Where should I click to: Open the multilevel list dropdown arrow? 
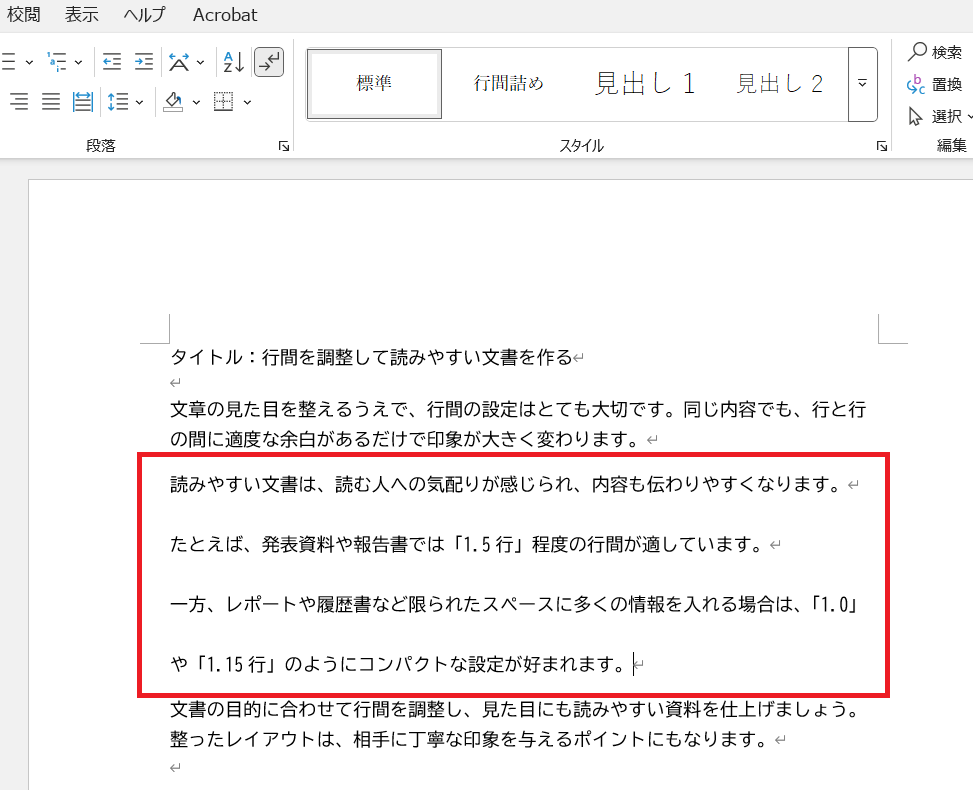click(78, 62)
